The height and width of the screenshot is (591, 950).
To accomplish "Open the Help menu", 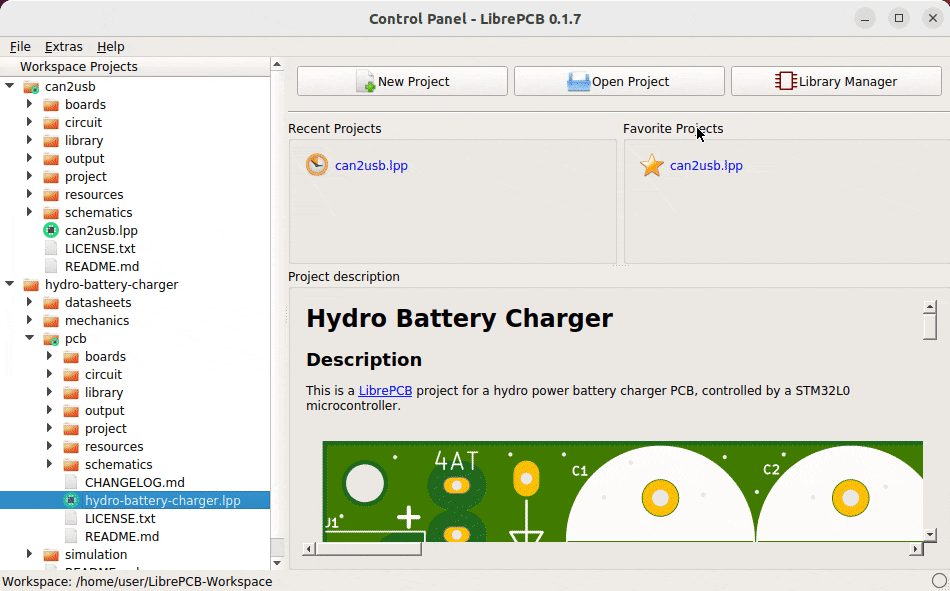I will [111, 47].
